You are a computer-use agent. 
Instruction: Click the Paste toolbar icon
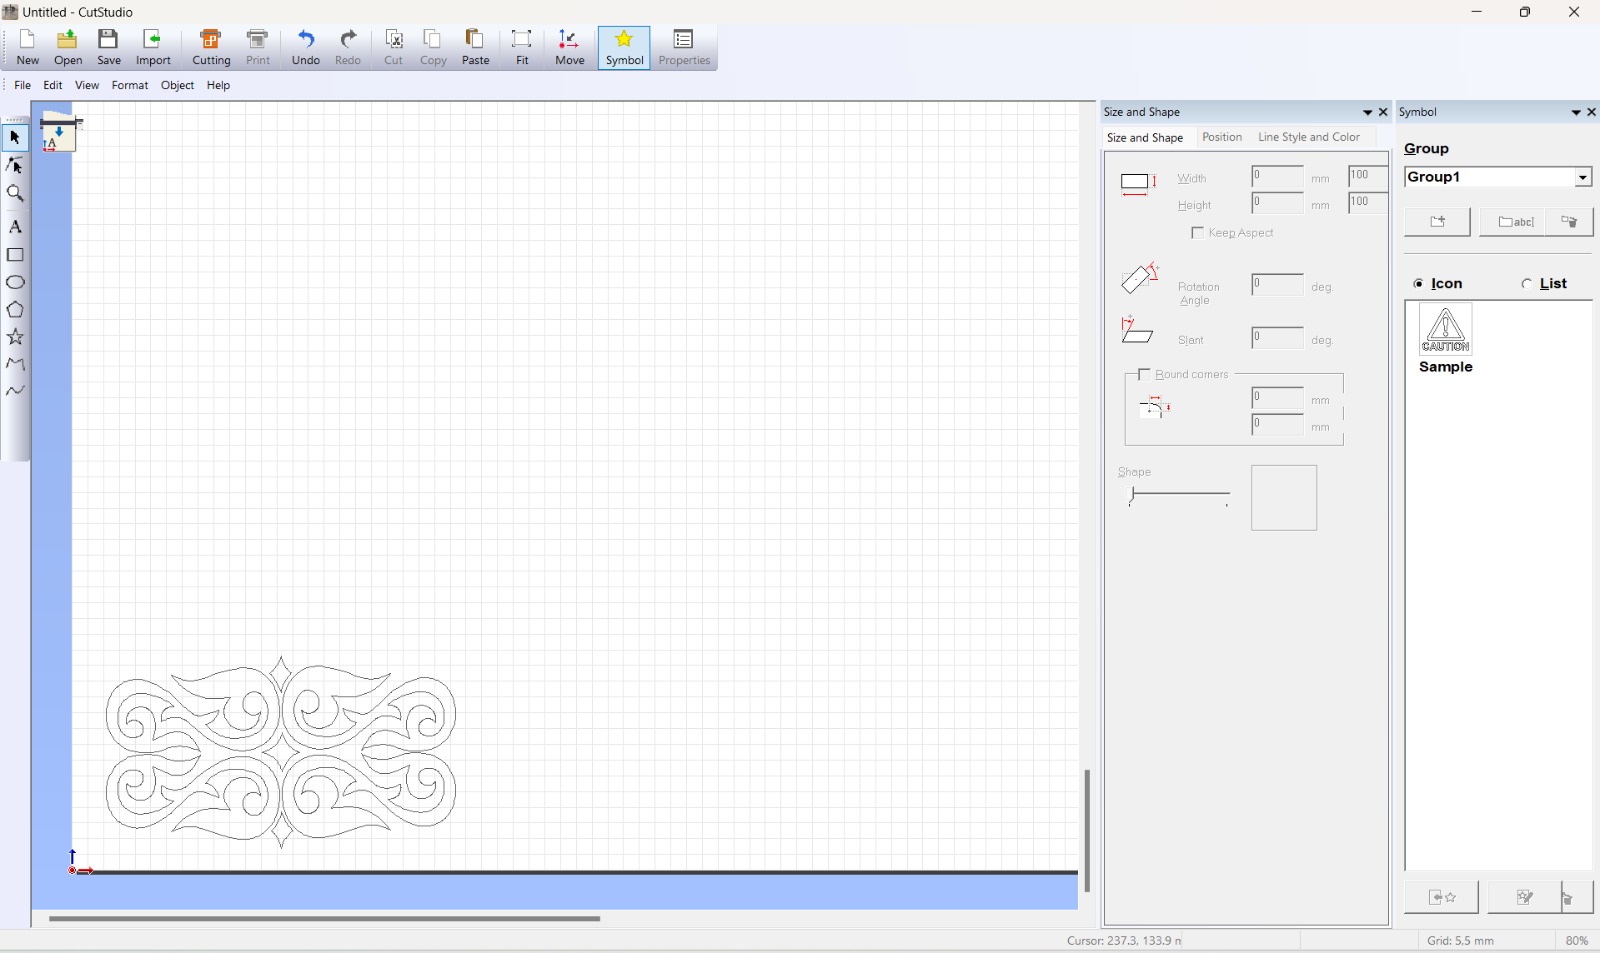click(x=476, y=48)
